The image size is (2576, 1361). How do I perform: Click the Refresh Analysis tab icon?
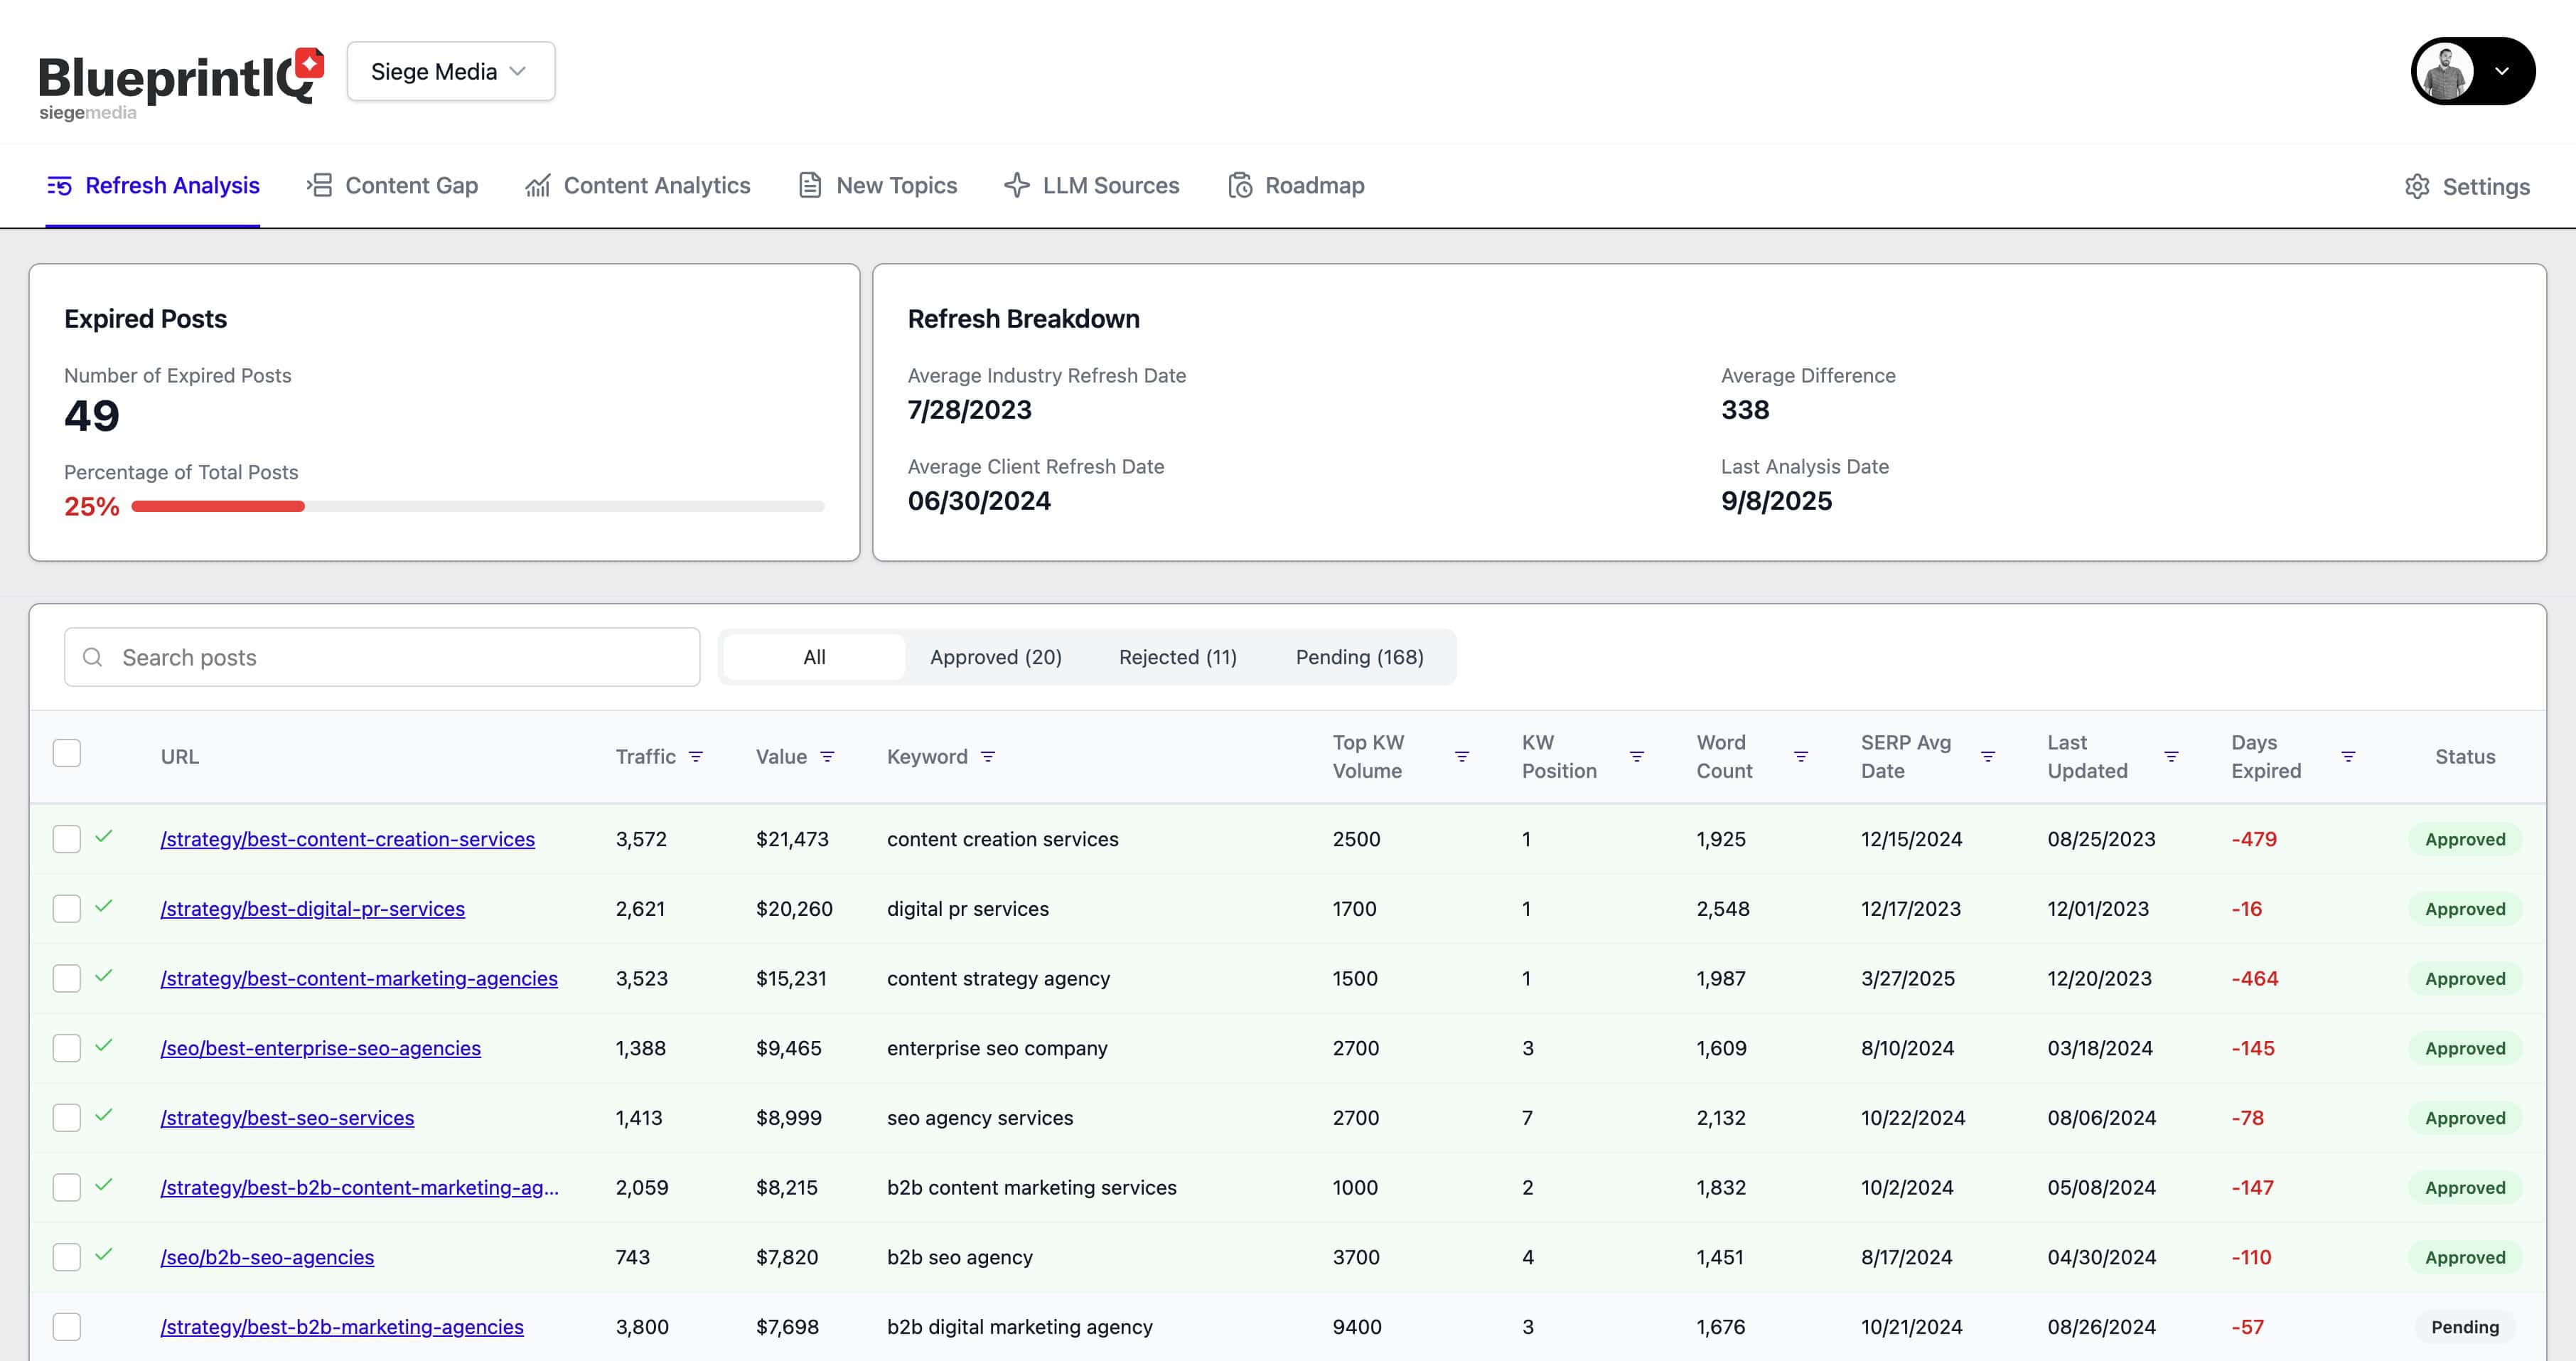click(59, 186)
